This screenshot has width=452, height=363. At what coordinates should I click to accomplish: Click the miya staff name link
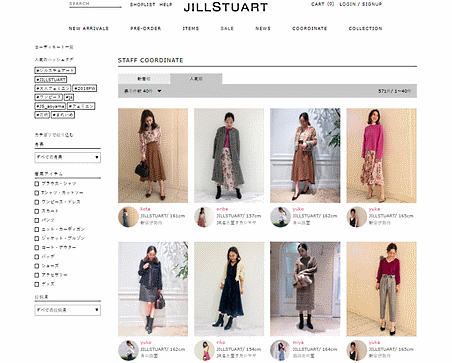(x=298, y=342)
